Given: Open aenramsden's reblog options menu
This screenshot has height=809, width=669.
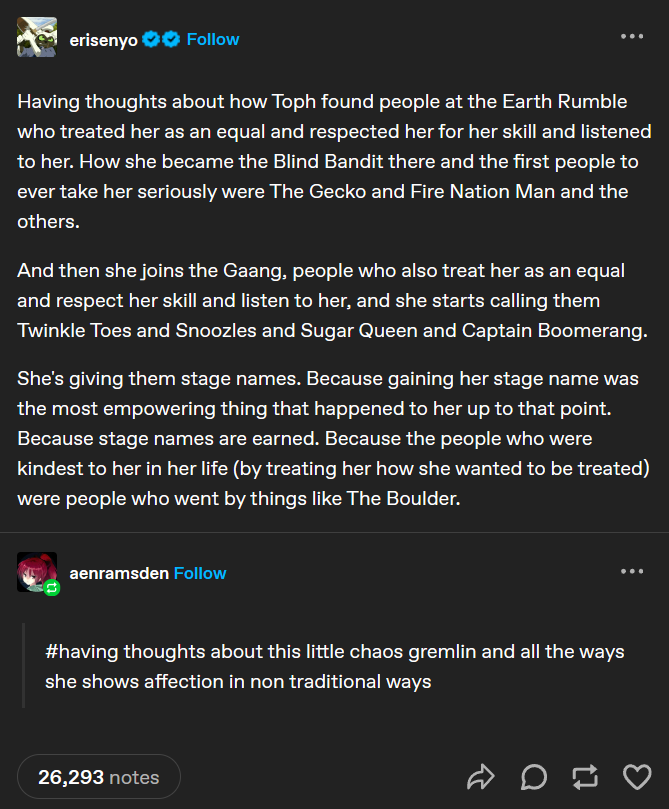Looking at the screenshot, I should 632,571.
